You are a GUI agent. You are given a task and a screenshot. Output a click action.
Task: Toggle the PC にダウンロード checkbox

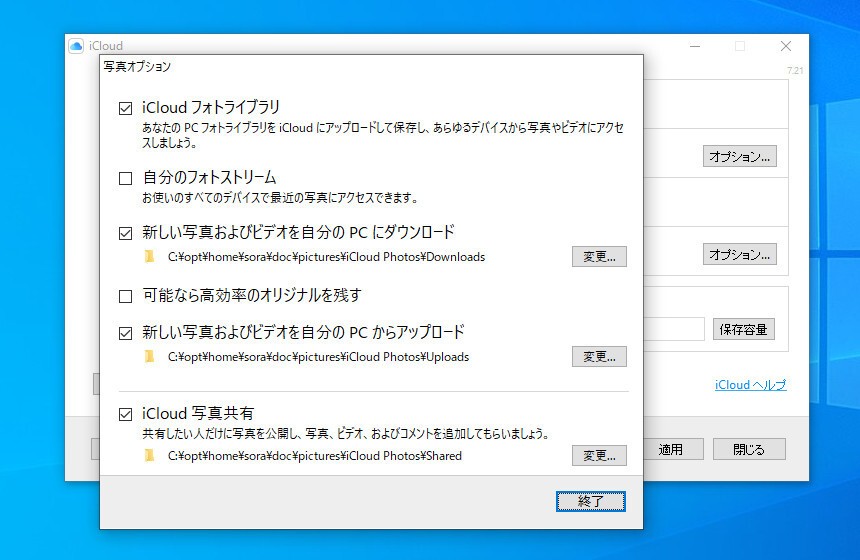pos(126,233)
